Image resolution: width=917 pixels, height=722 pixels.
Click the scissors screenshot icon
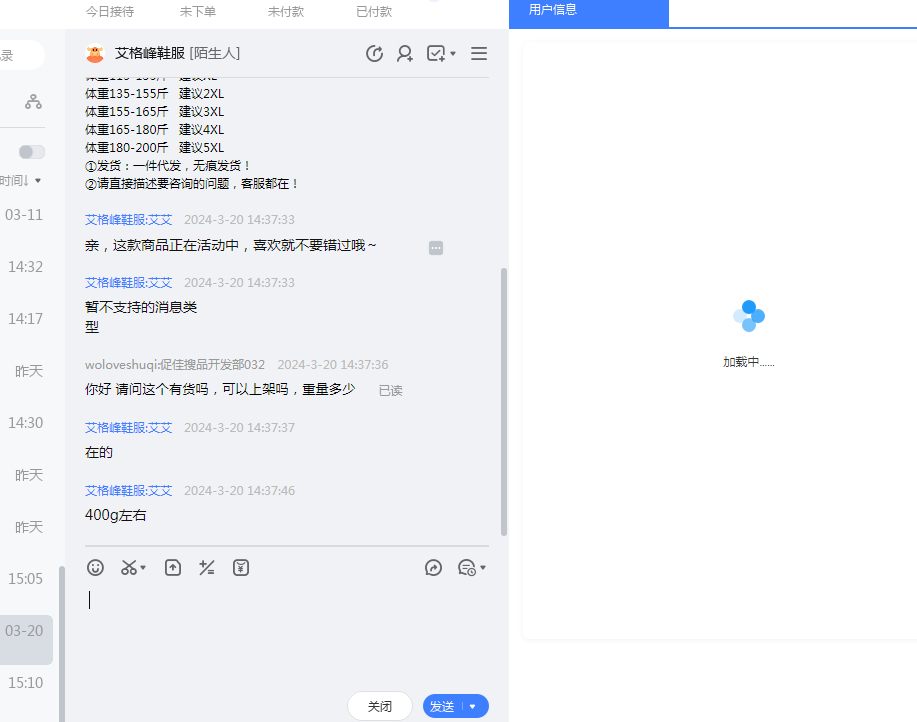point(129,567)
